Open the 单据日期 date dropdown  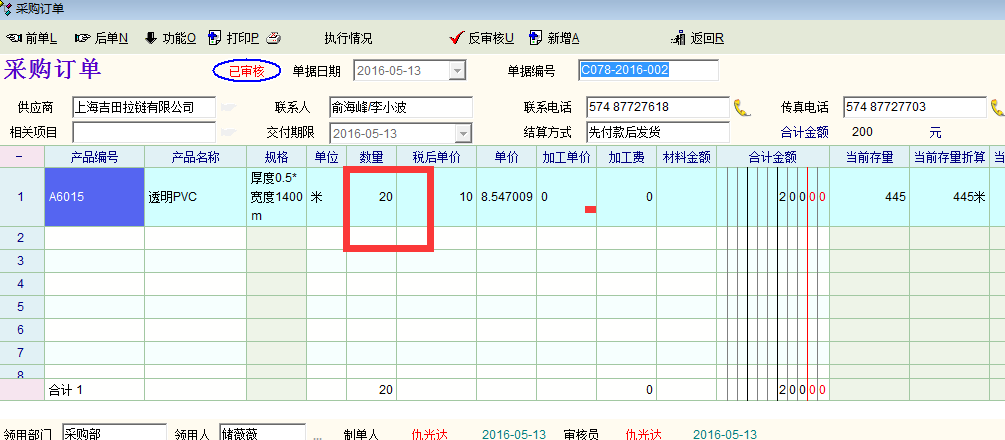457,71
